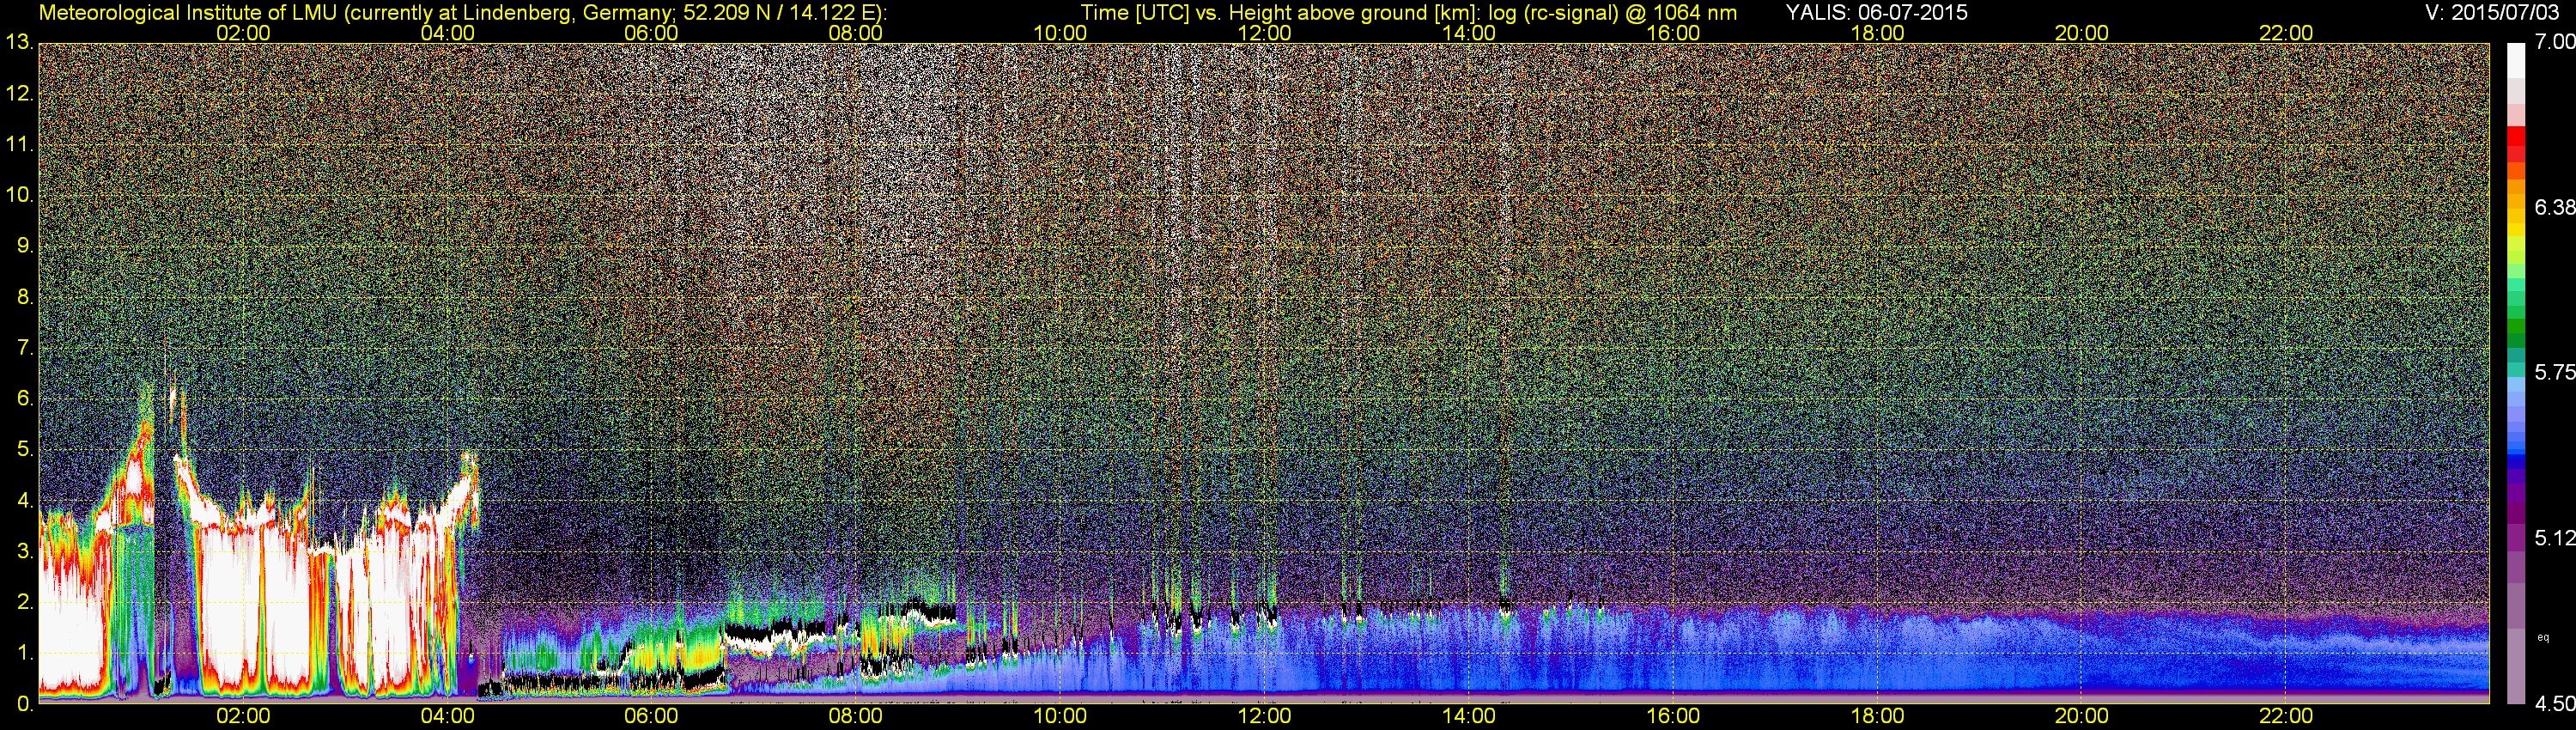Click the Meteorological Institute of LMU title text
Screen dimensions: 2576x730
pyautogui.click(x=462, y=12)
